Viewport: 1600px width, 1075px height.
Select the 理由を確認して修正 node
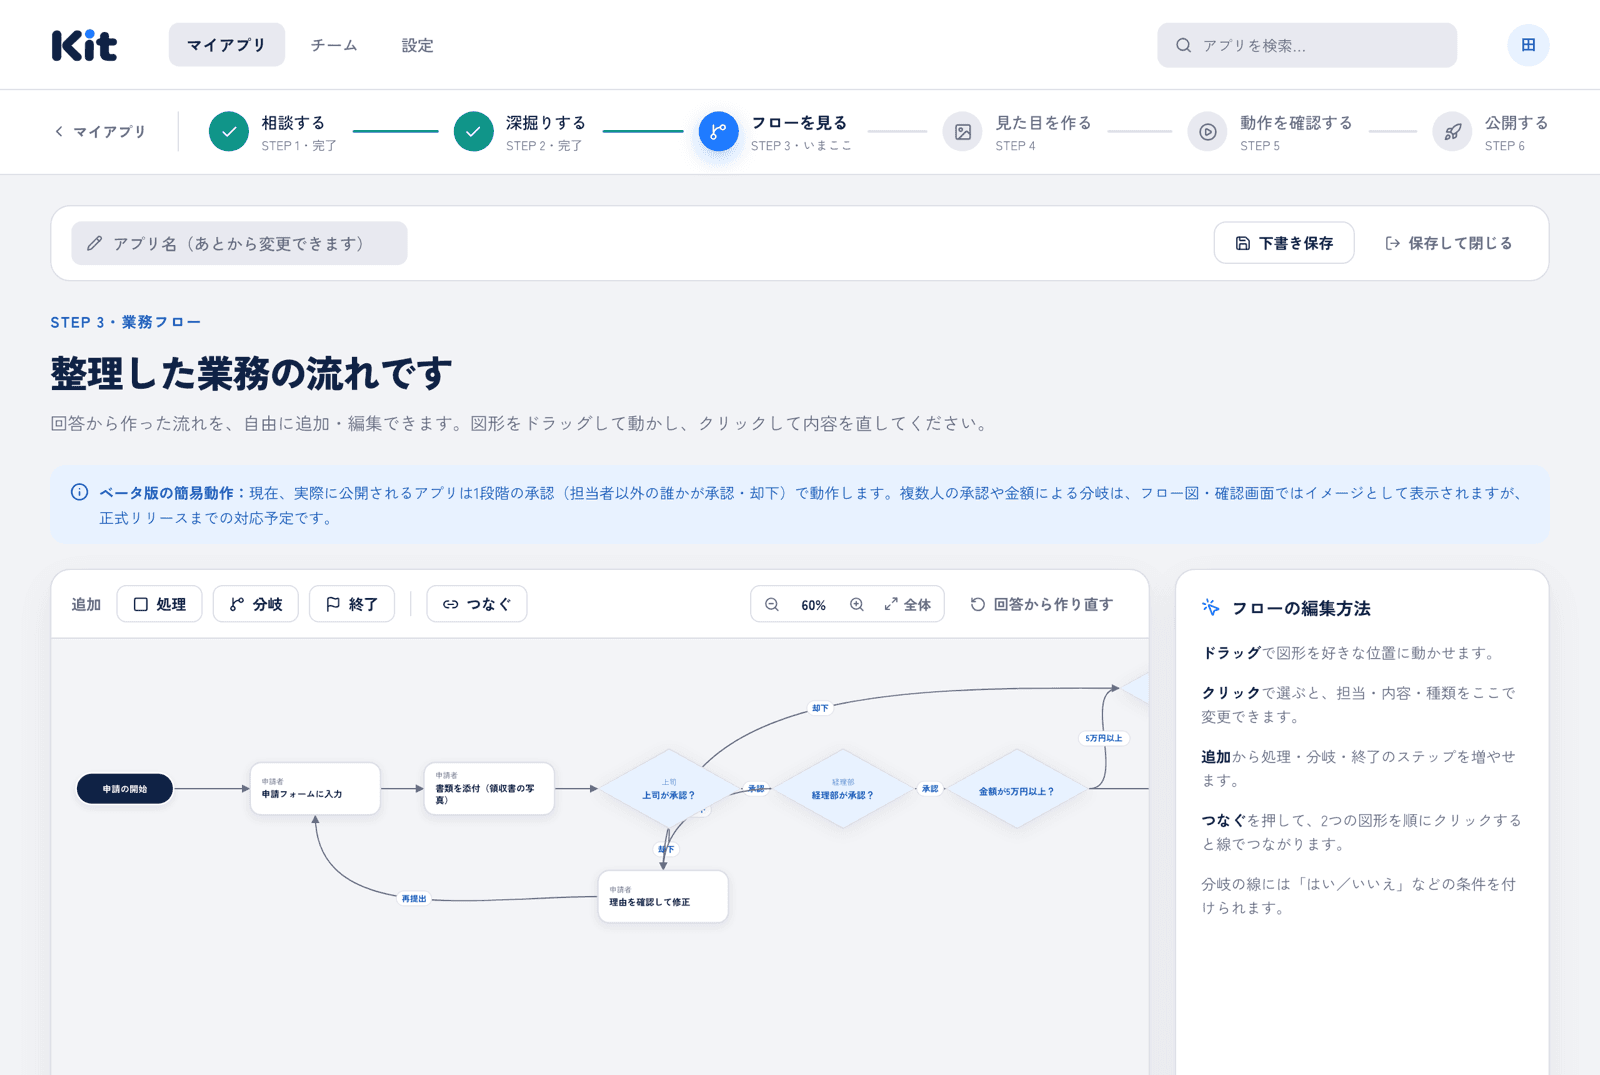click(x=663, y=896)
